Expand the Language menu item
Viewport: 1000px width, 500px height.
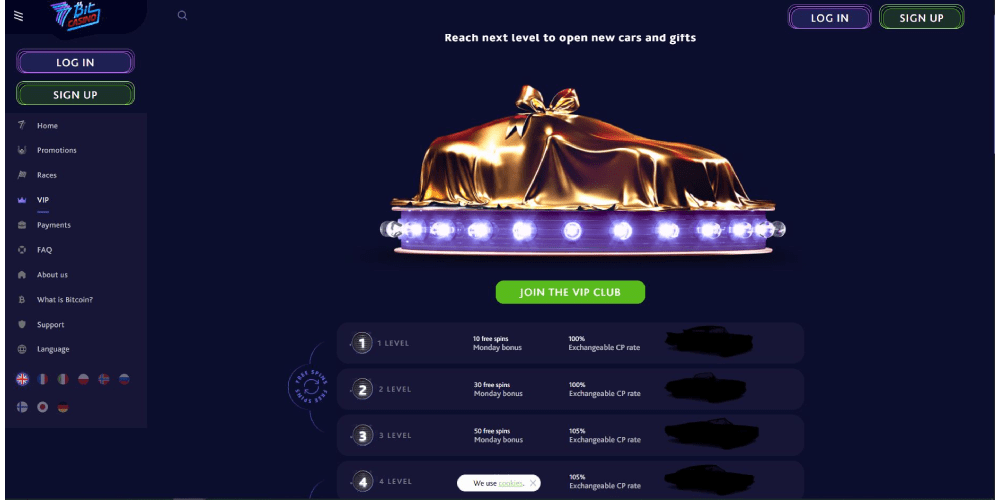(x=53, y=349)
